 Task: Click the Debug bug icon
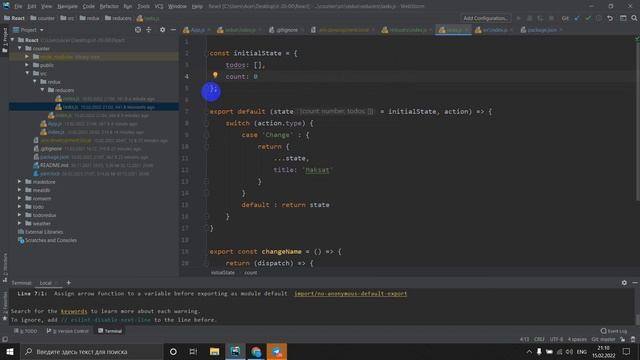(529, 18)
